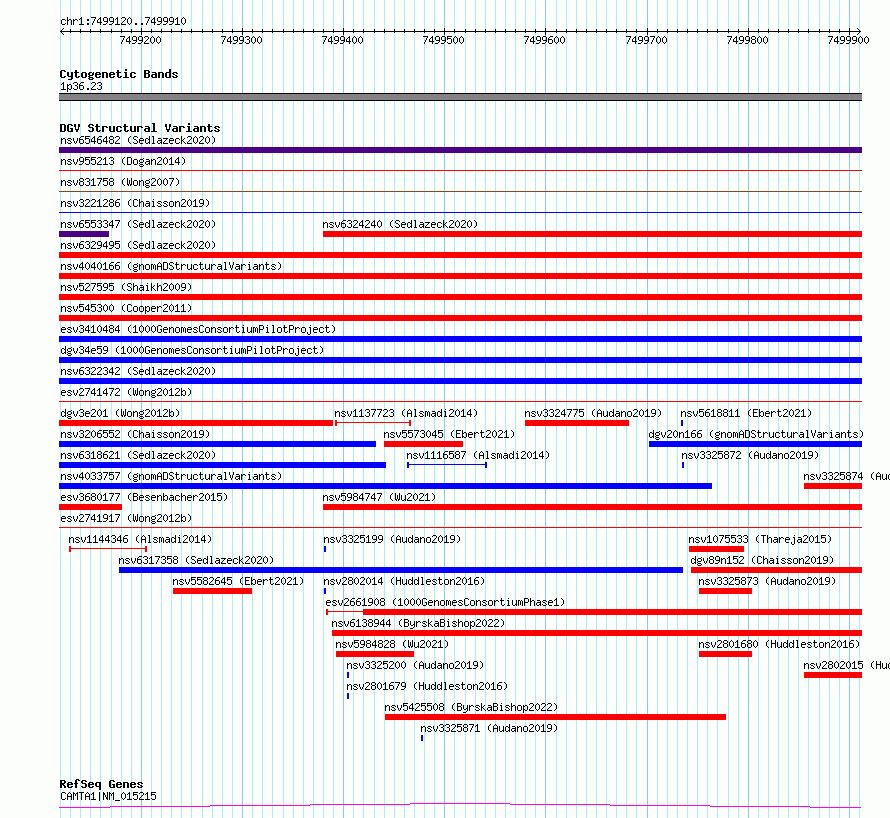
Task: Click the blue nsv1116587 bracket glyph
Action: 447,465
